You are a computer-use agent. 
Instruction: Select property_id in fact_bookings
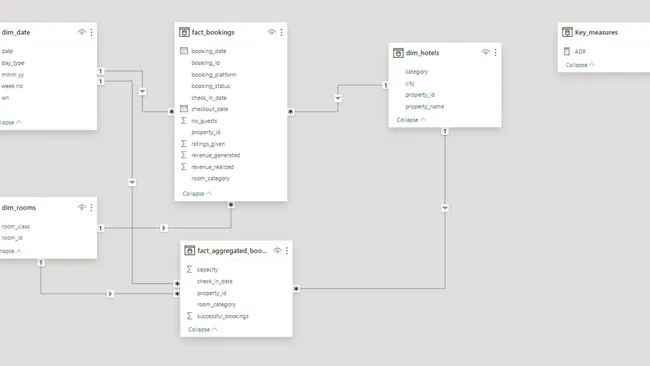(206, 132)
